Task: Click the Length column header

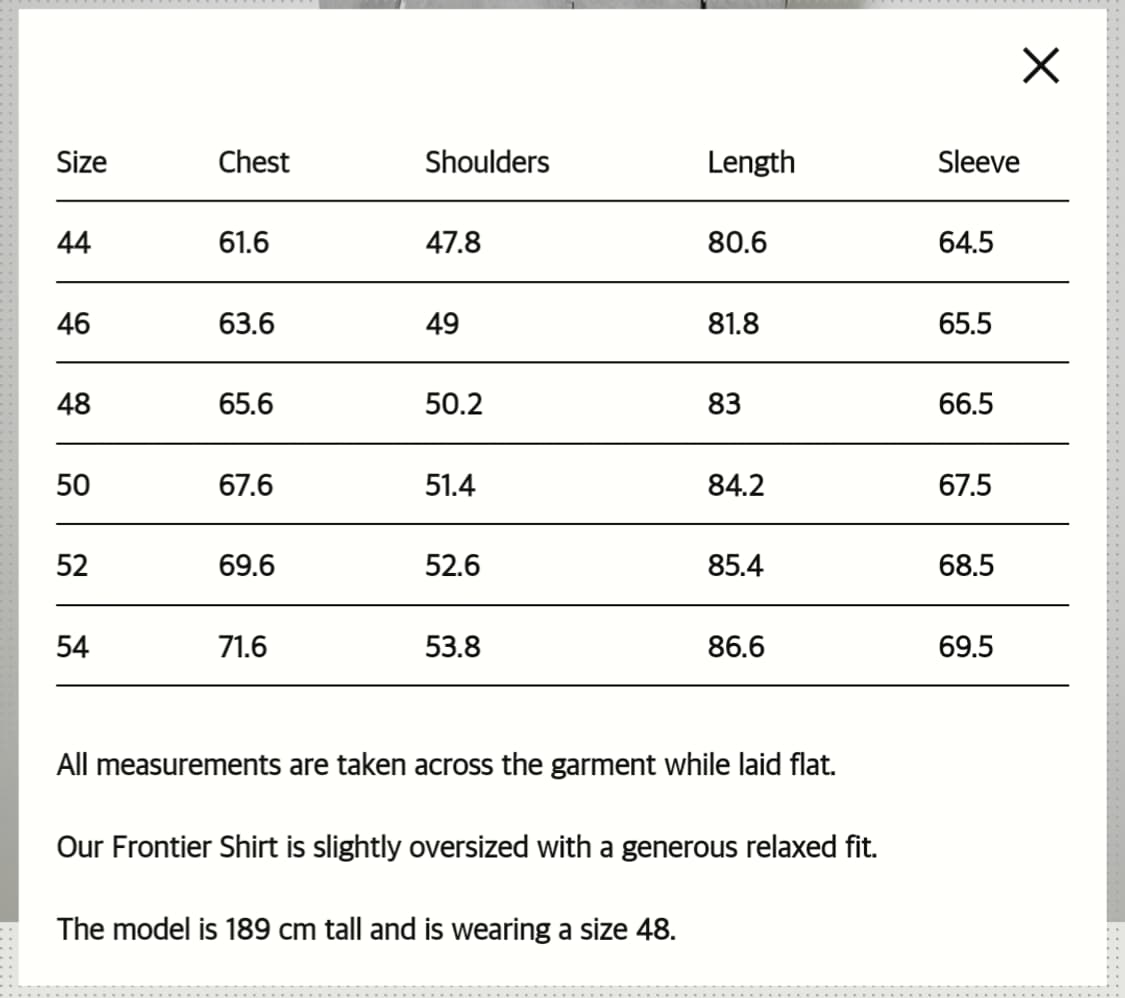Action: click(751, 162)
